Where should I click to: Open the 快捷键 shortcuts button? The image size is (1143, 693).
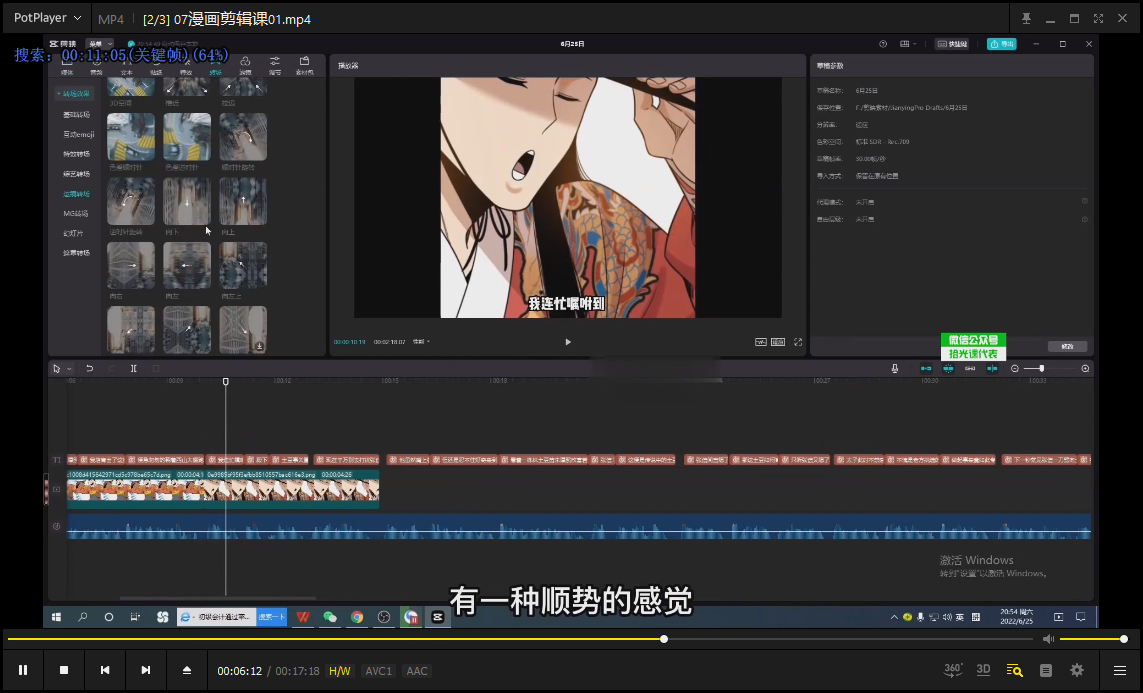click(x=952, y=44)
